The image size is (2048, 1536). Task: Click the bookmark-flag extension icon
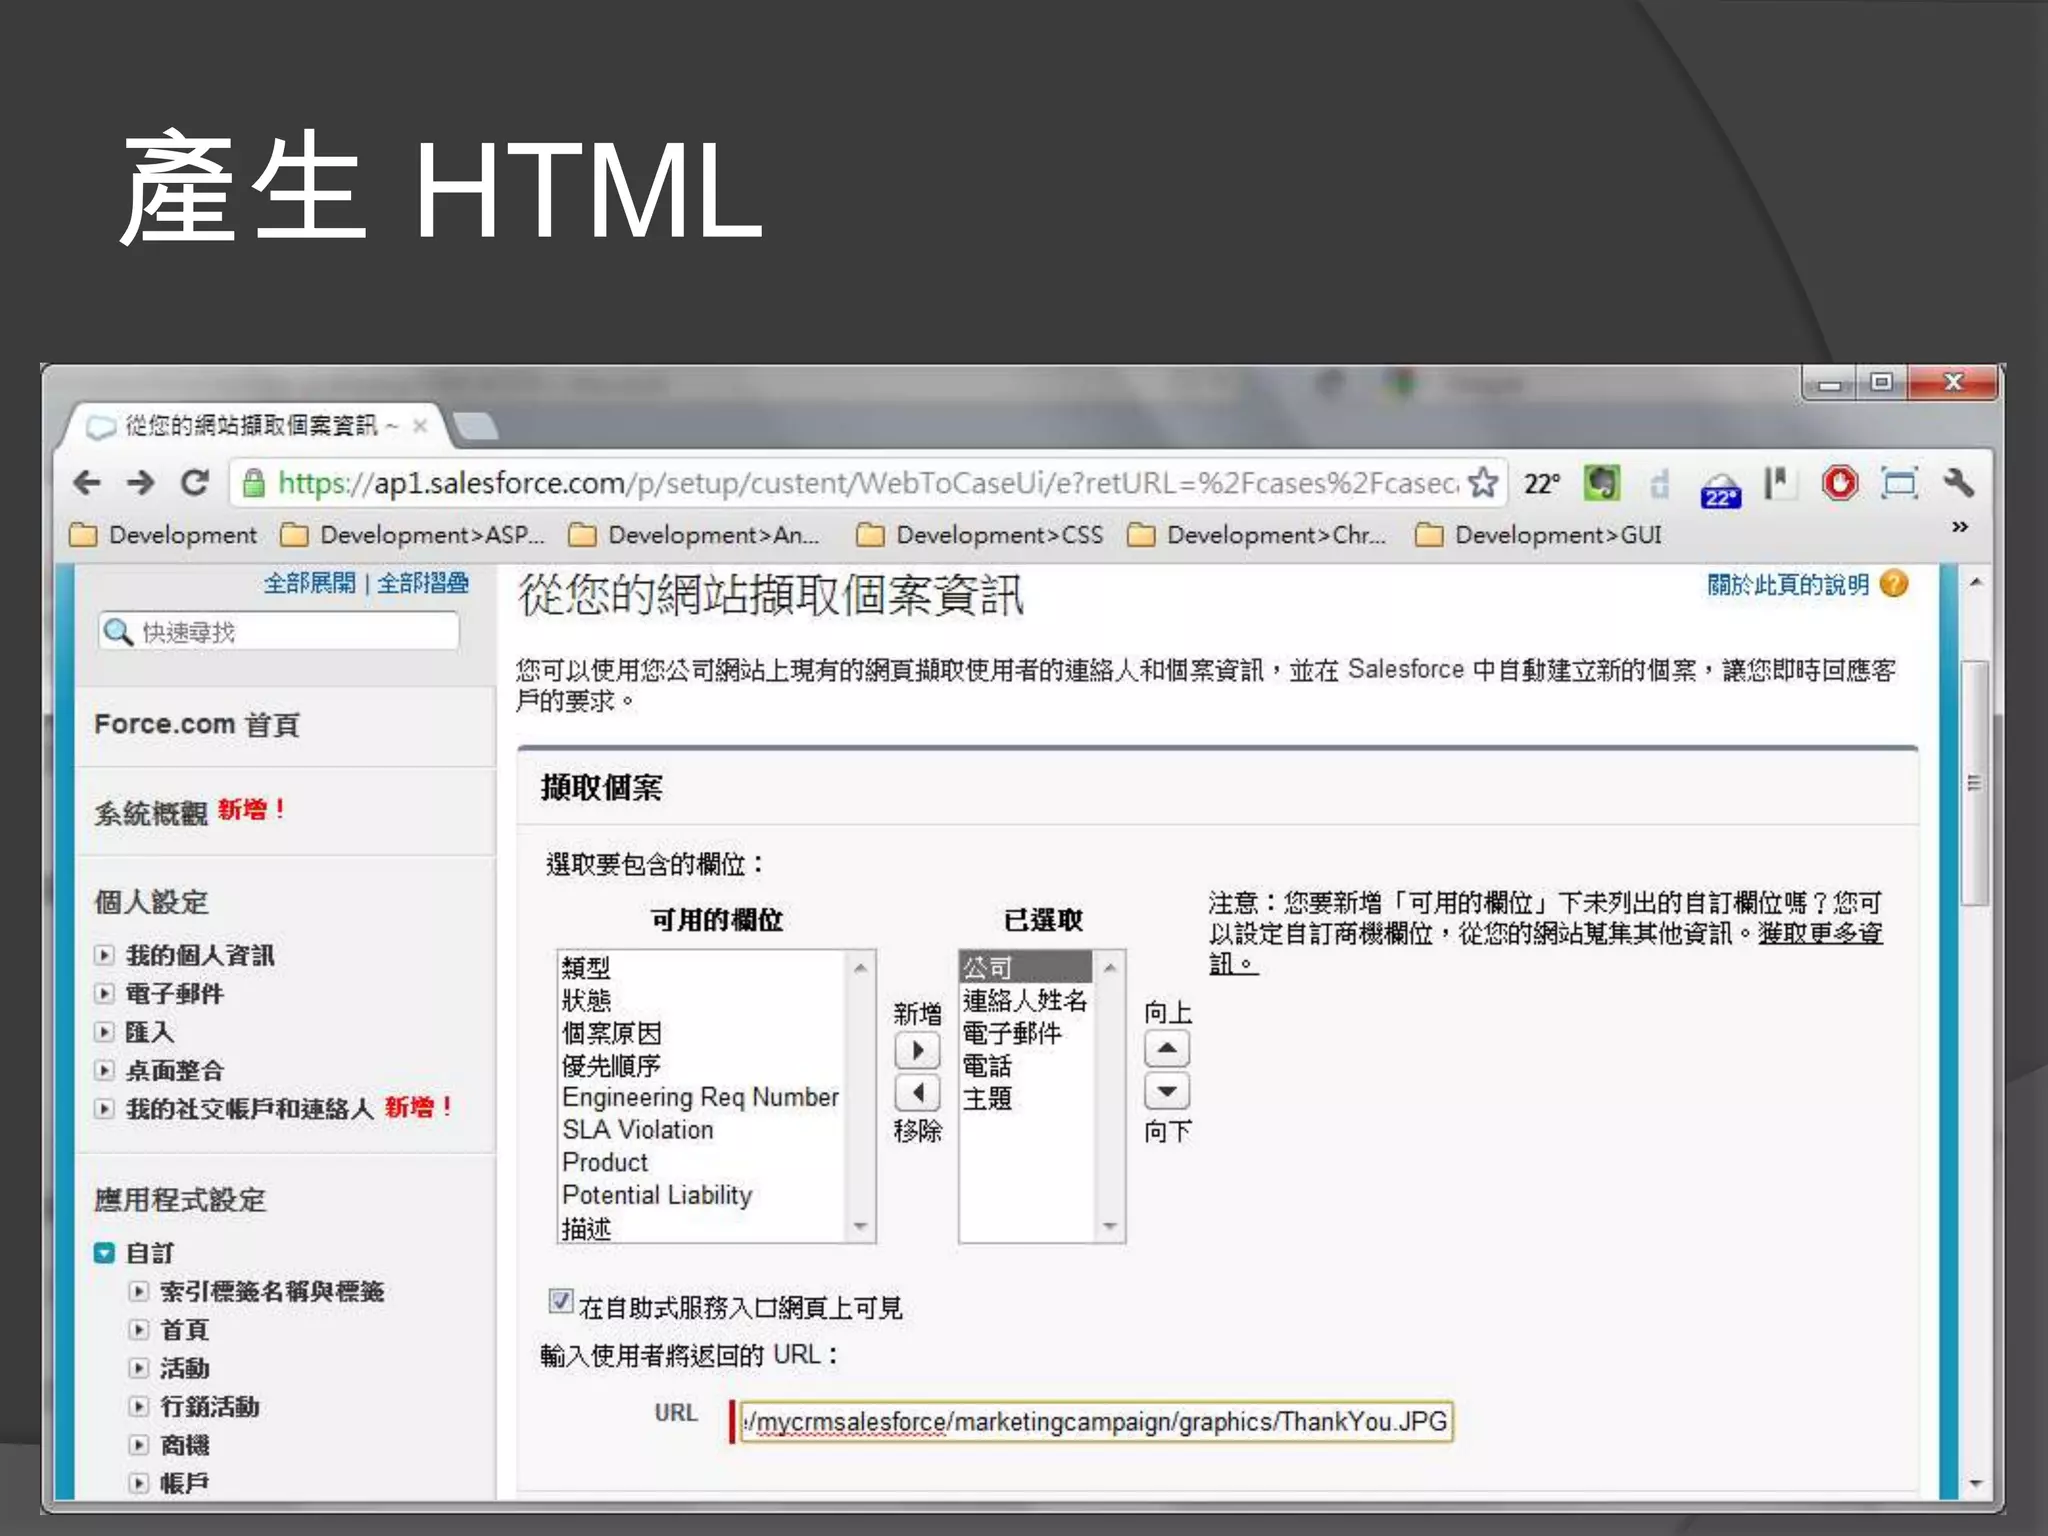pyautogui.click(x=1779, y=484)
